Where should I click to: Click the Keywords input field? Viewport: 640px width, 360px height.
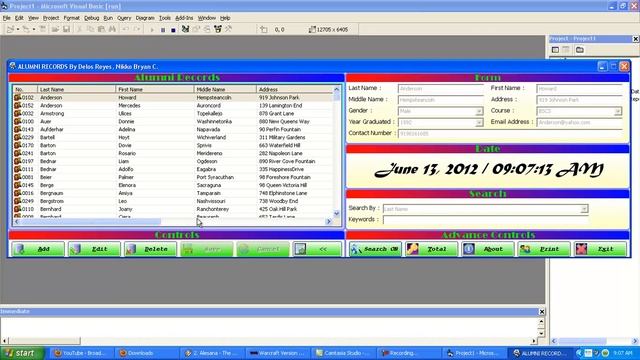click(x=485, y=220)
